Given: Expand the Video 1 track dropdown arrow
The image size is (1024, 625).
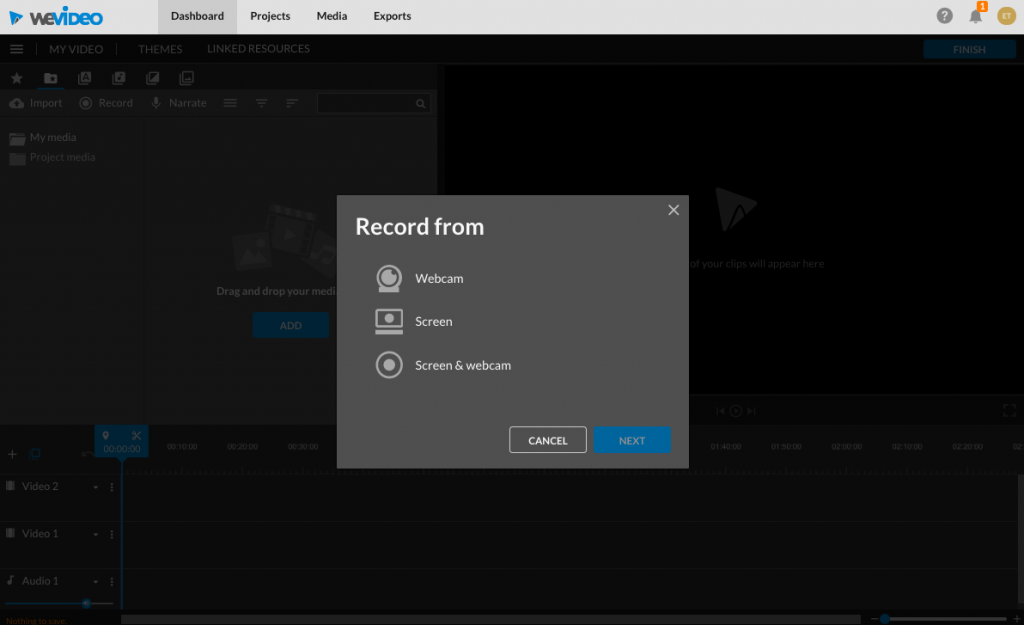Looking at the screenshot, I should click(x=96, y=534).
